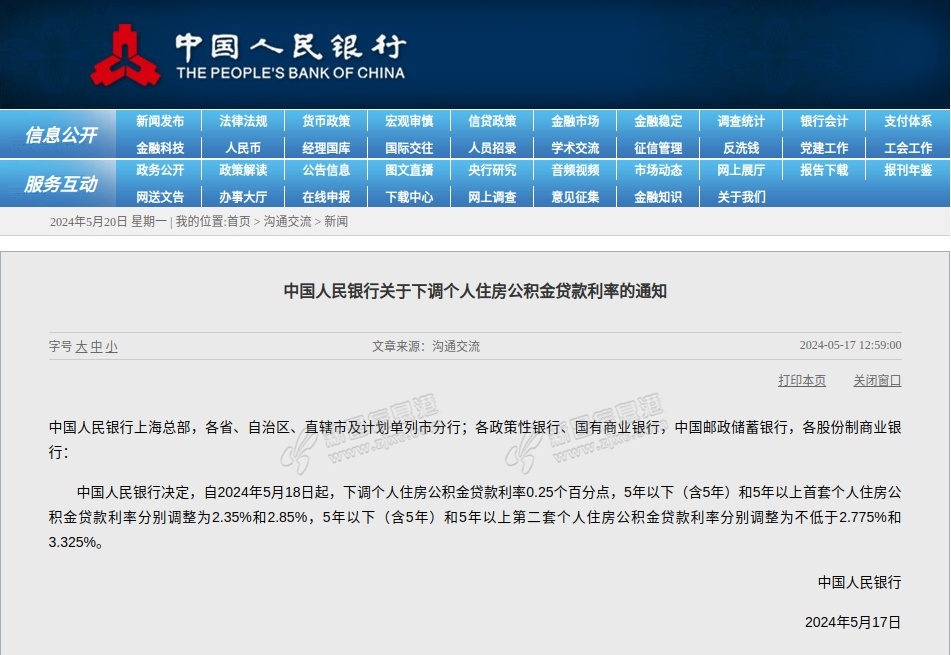951x655 pixels.
Task: Open the 货币政策 menu item
Action: 326,121
